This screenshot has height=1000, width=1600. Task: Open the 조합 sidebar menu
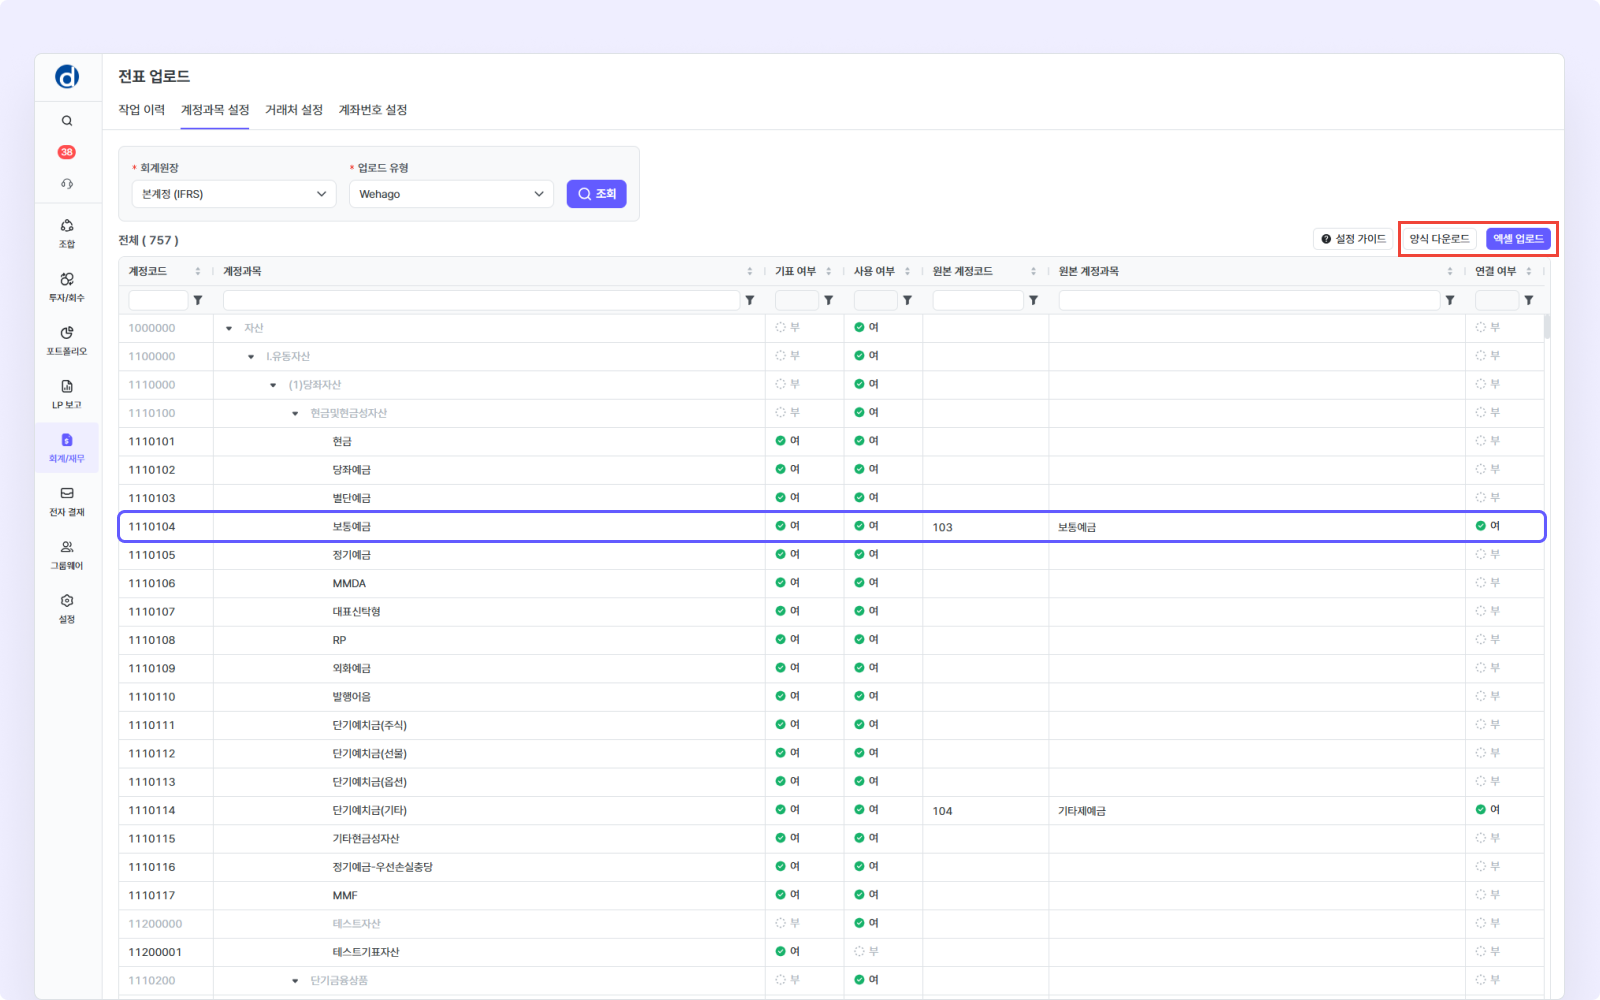pyautogui.click(x=67, y=233)
